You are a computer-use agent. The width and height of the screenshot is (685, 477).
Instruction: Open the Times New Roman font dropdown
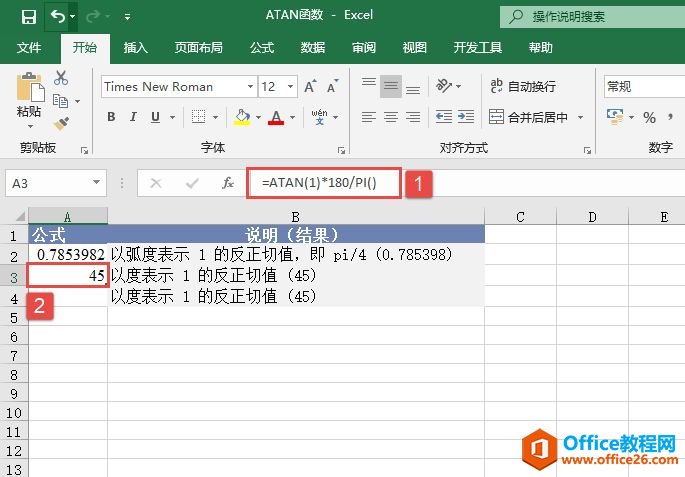(x=249, y=87)
